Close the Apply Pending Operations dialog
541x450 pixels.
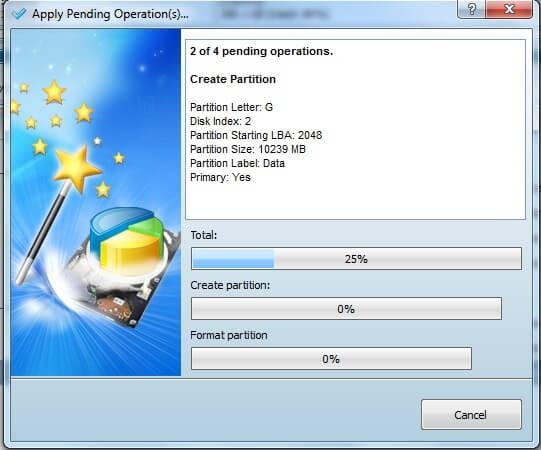tap(509, 9)
